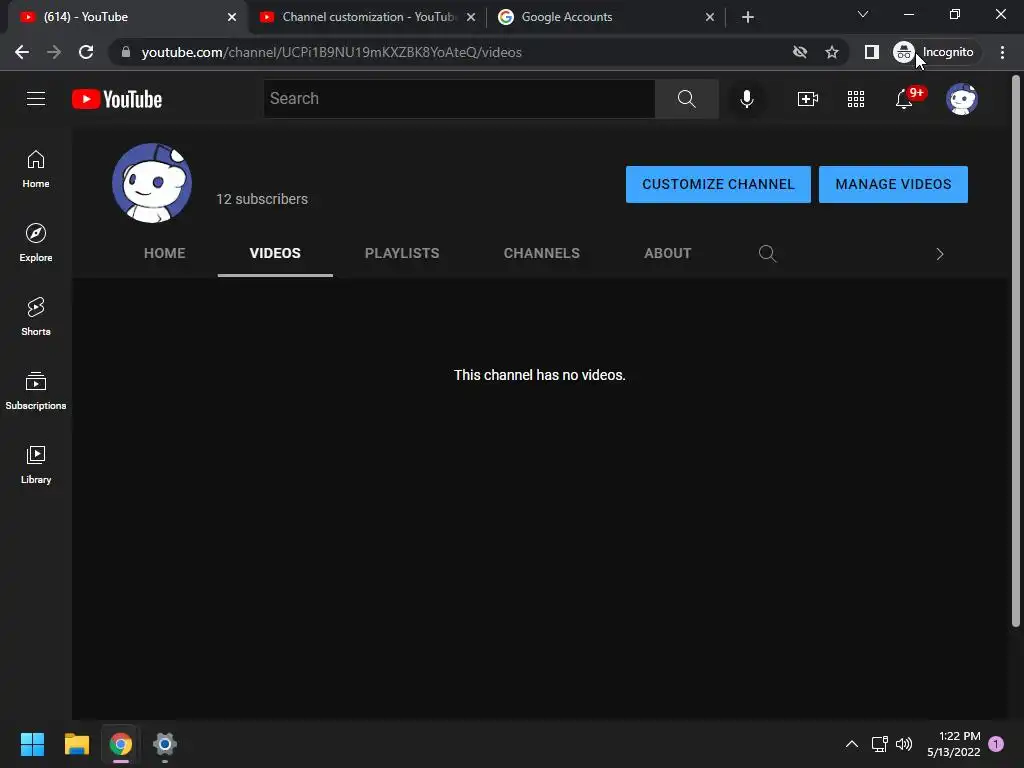Search within channel using magnifier icon
The width and height of the screenshot is (1024, 768).
click(x=767, y=253)
